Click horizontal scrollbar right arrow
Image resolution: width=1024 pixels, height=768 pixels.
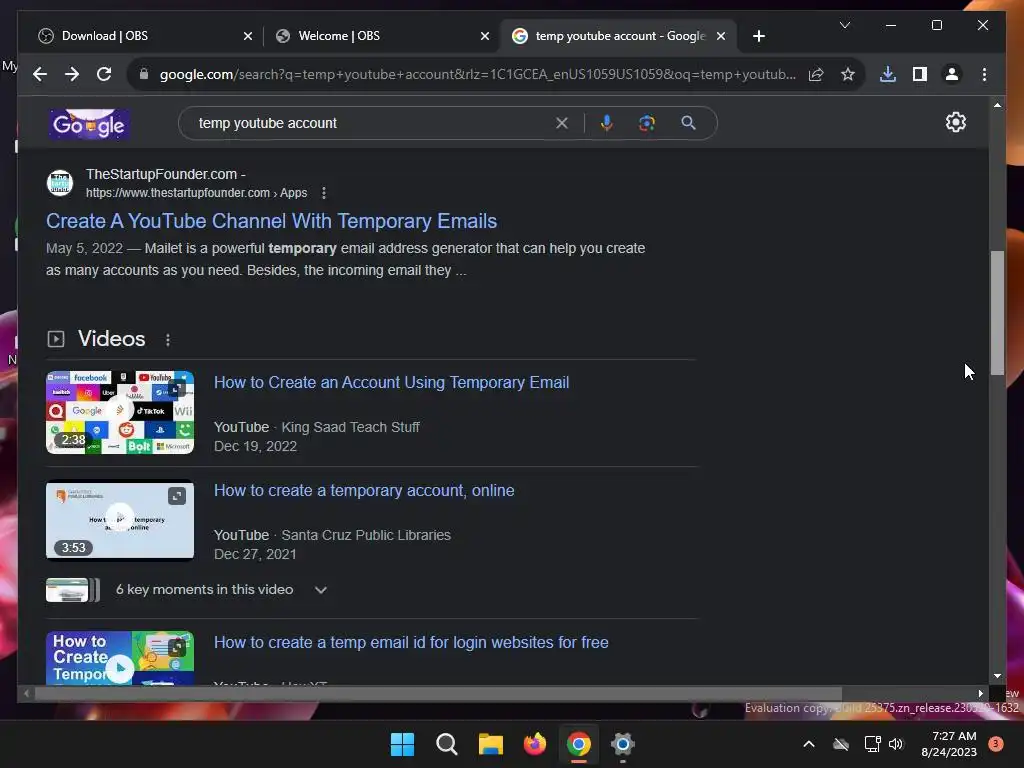point(980,694)
